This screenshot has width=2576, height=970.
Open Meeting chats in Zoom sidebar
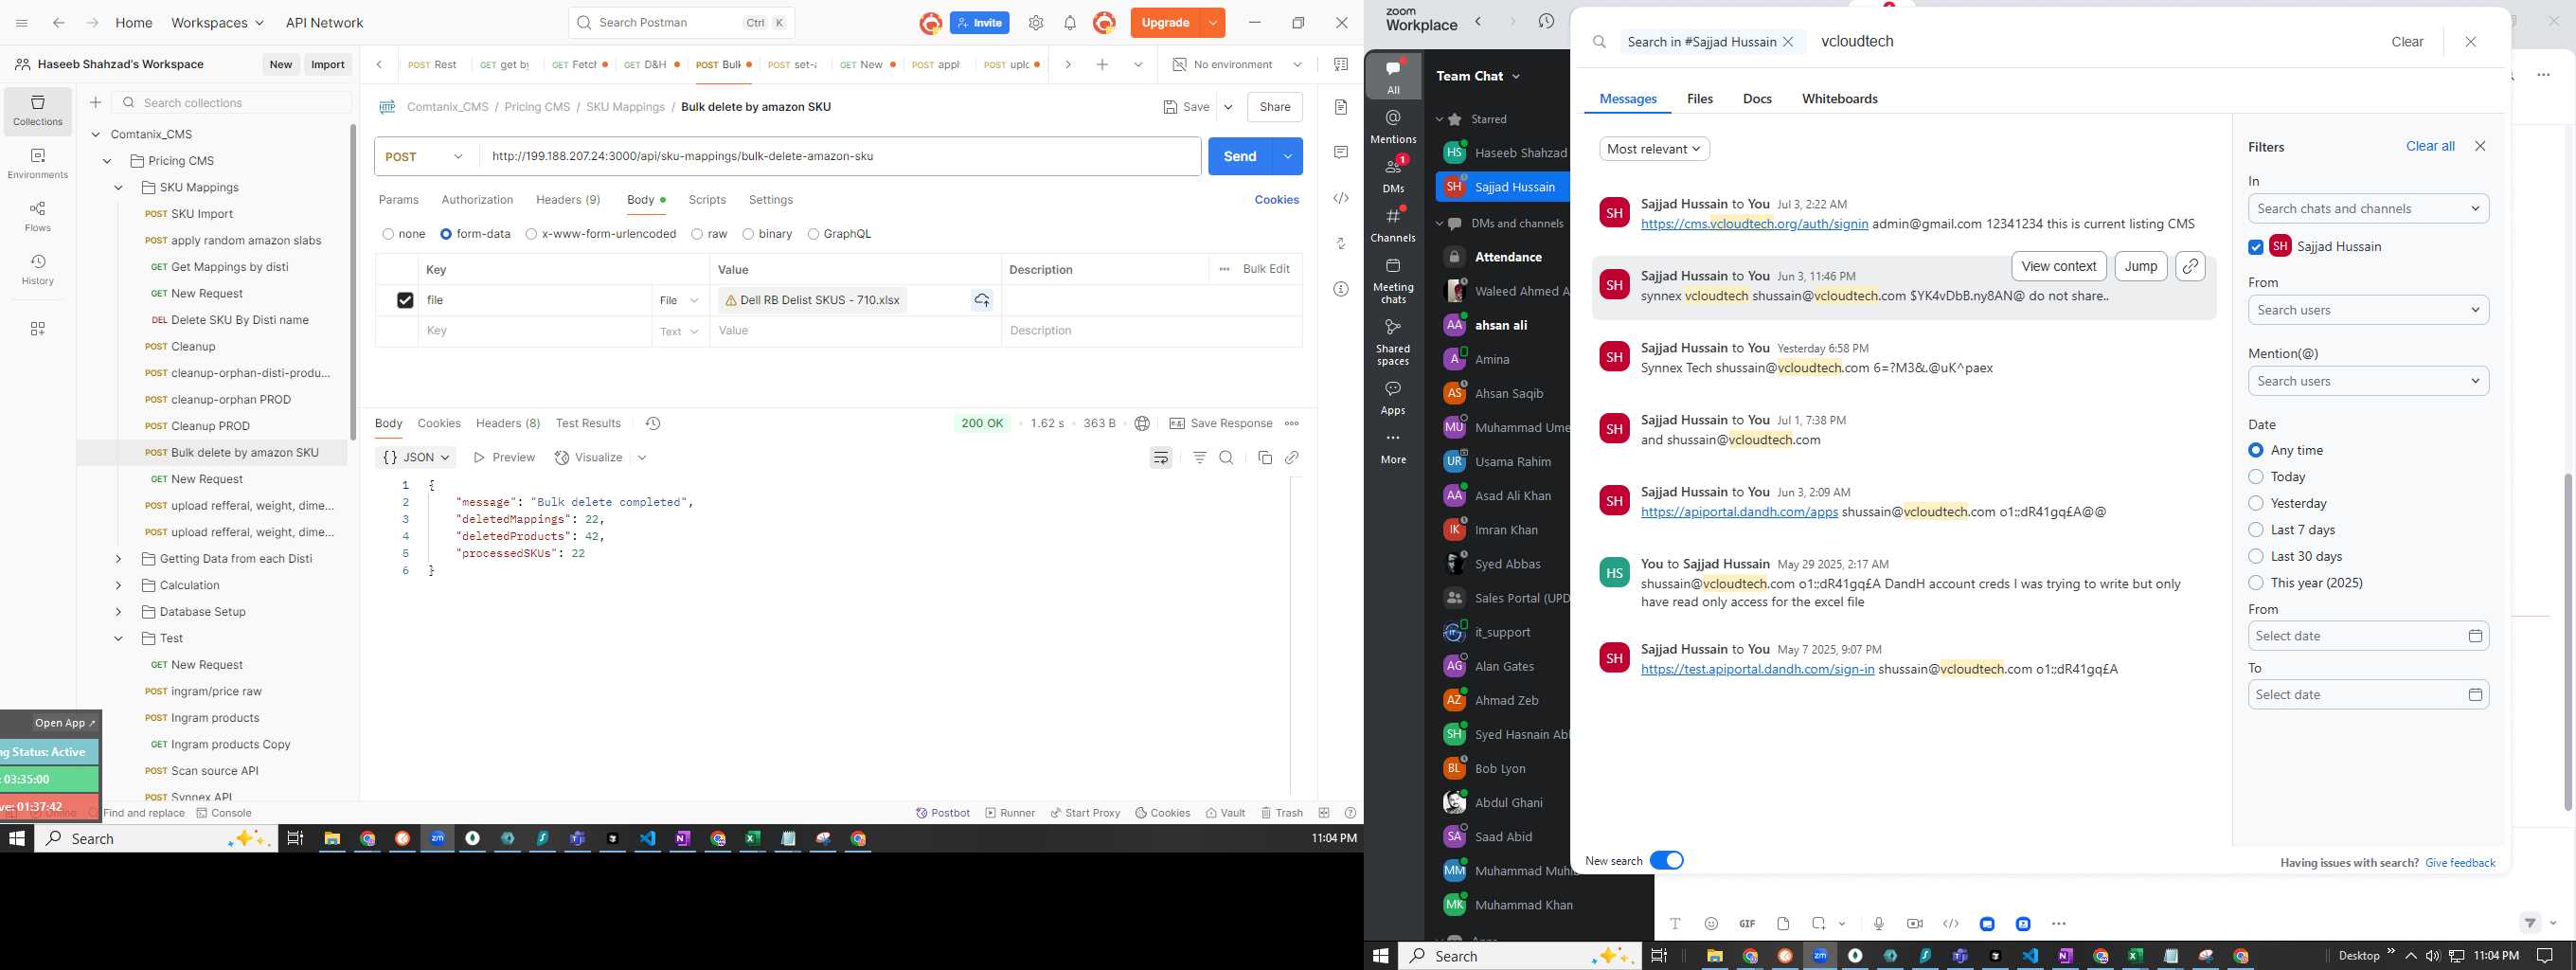tap(1393, 280)
